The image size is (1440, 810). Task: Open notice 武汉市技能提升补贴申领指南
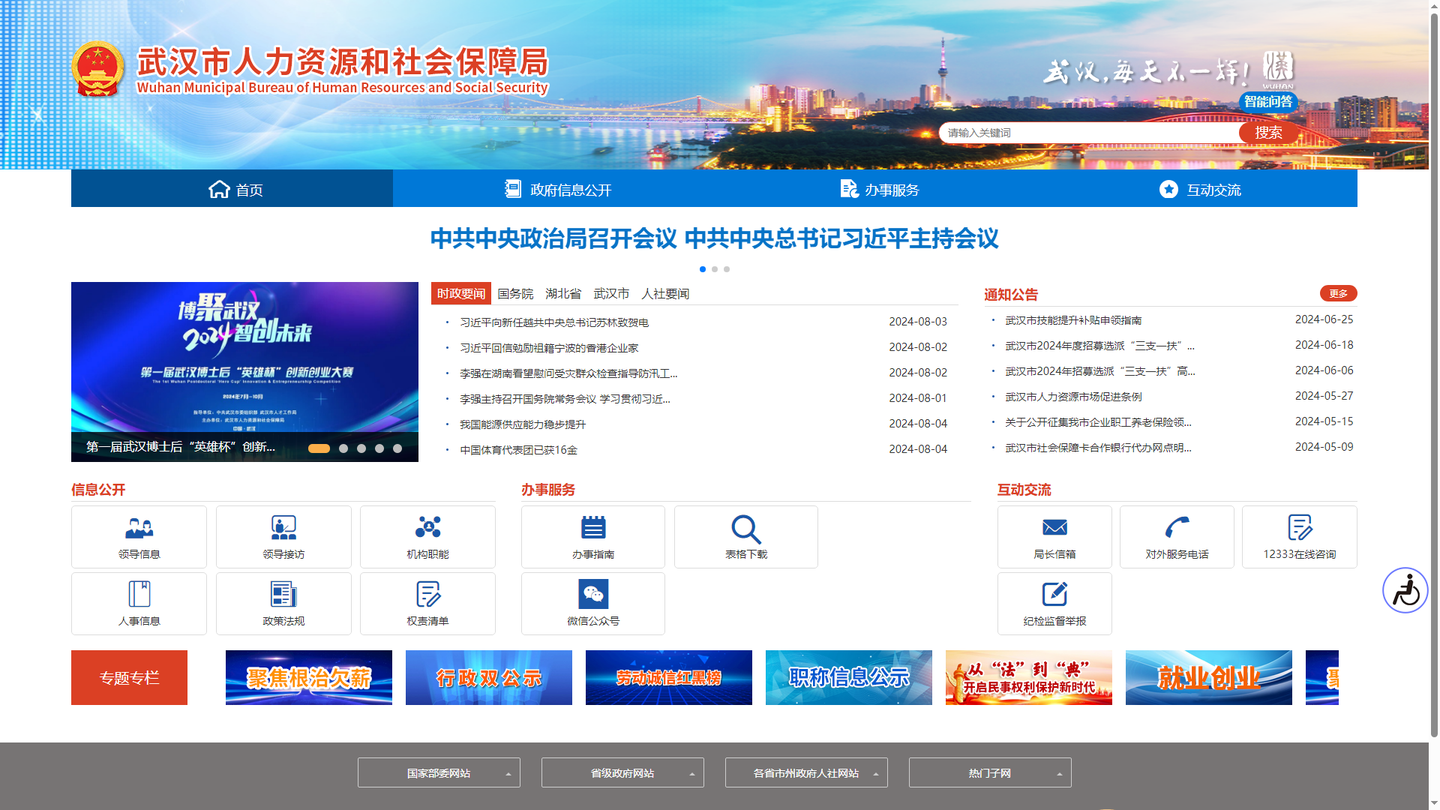click(1073, 320)
